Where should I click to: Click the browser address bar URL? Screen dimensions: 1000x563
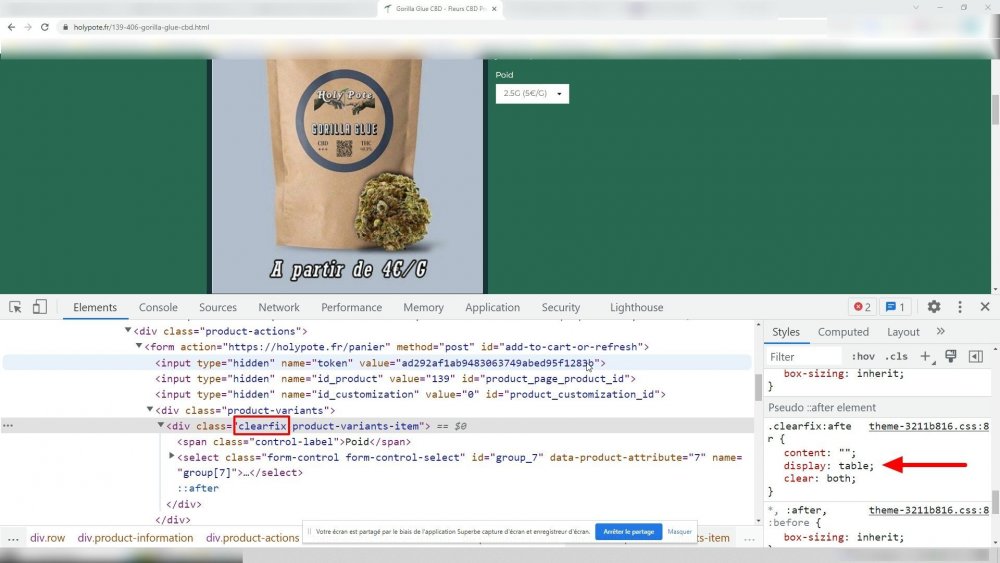(141, 27)
